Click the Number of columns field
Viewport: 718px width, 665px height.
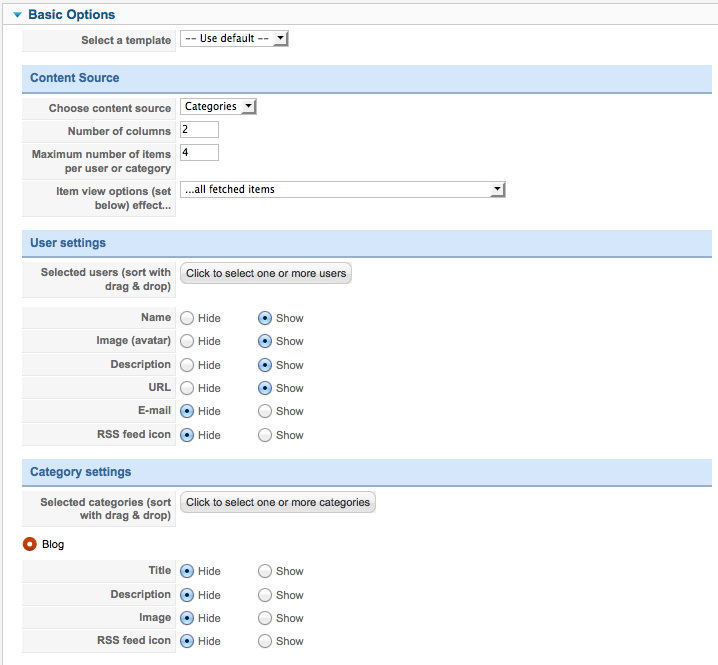click(199, 129)
